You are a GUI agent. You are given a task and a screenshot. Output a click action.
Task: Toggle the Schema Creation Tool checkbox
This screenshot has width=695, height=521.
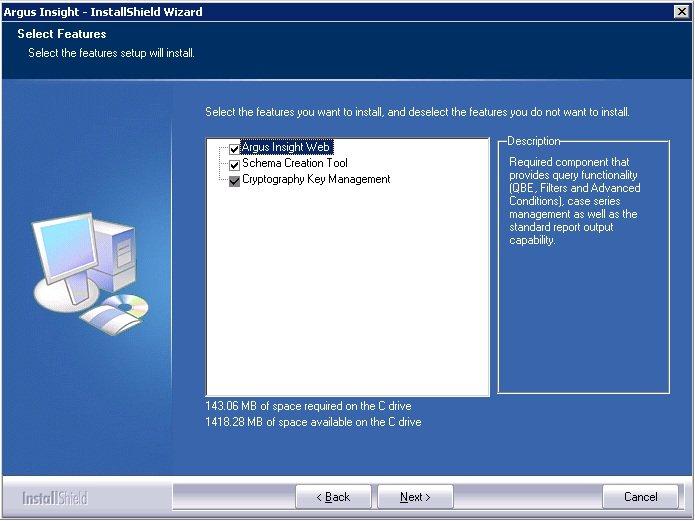point(234,165)
